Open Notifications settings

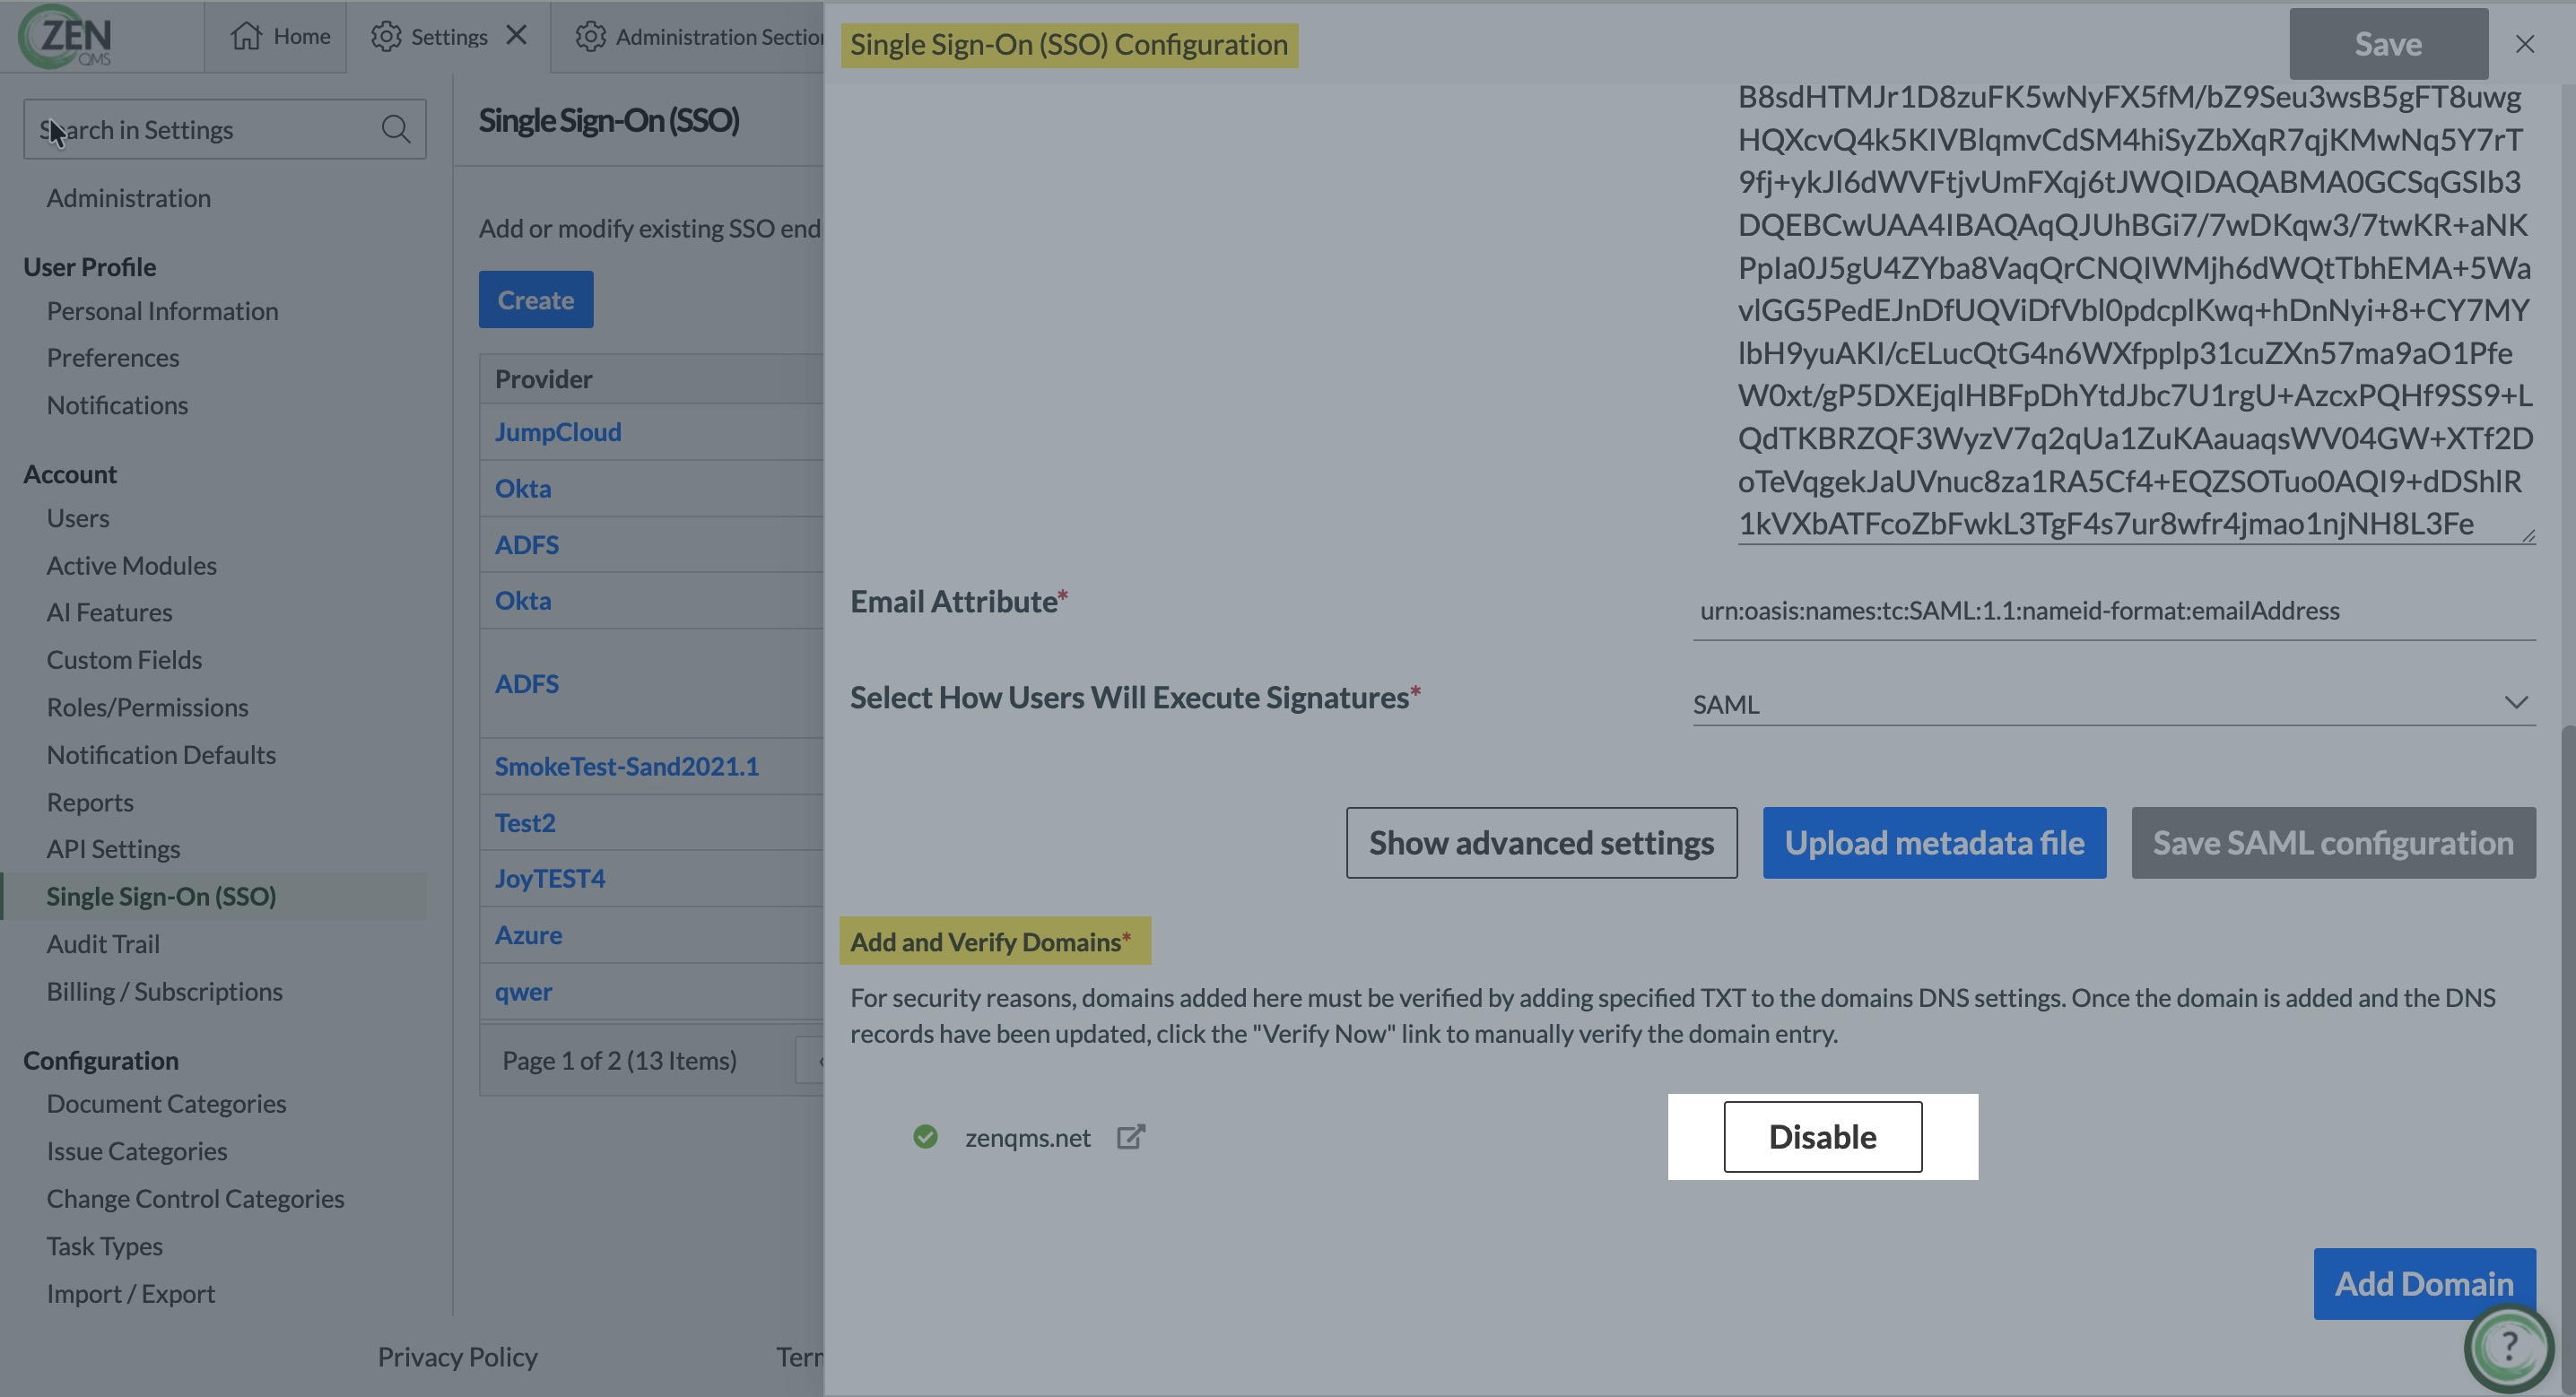pos(117,405)
